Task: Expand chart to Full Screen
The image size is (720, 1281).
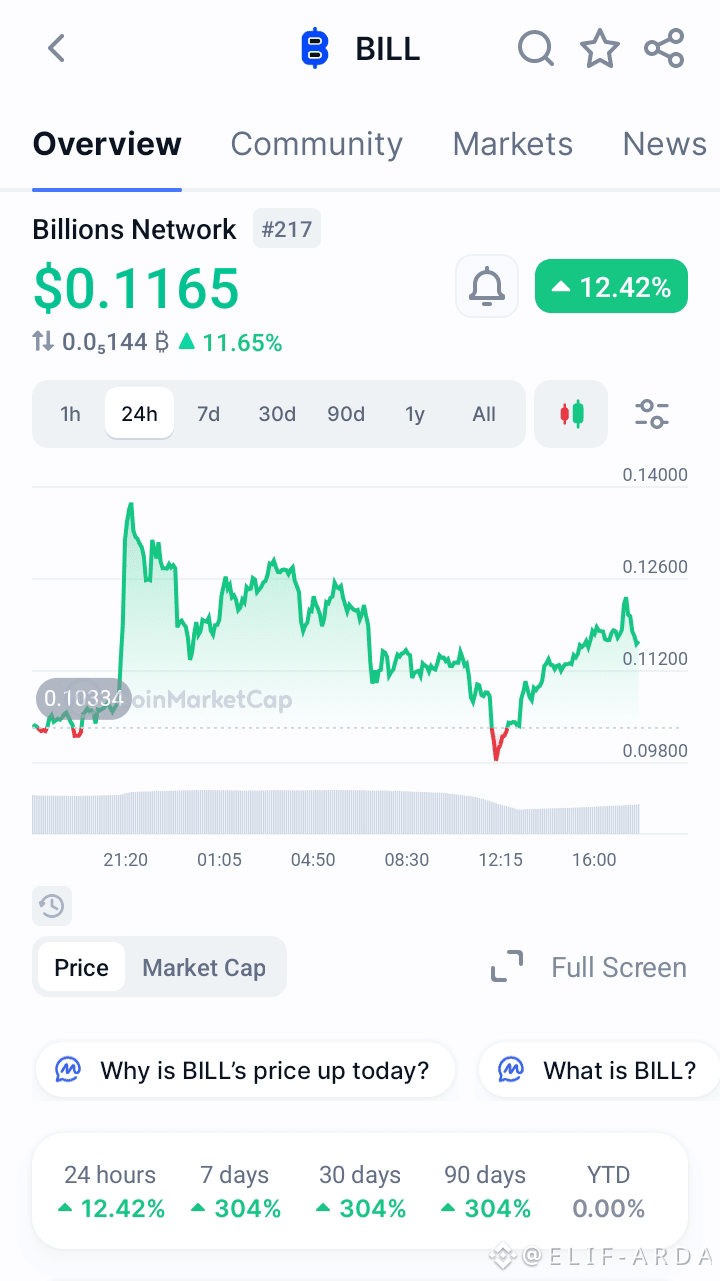Action: [x=589, y=967]
